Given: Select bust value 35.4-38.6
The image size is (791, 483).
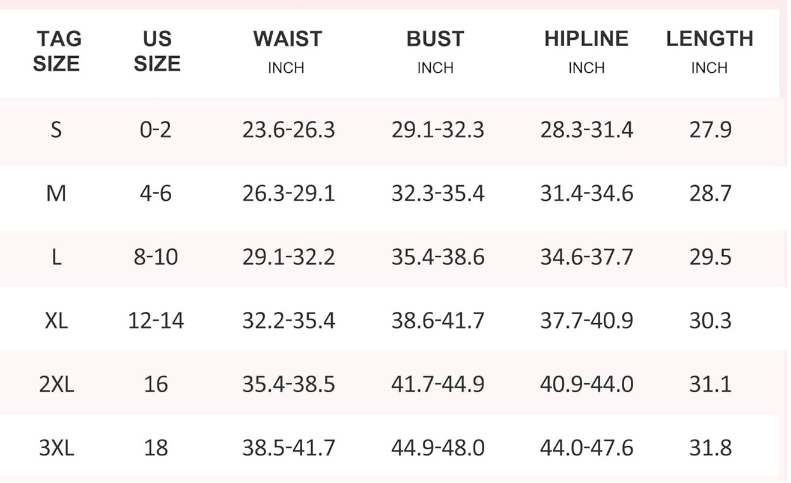Looking at the screenshot, I should (x=437, y=257).
